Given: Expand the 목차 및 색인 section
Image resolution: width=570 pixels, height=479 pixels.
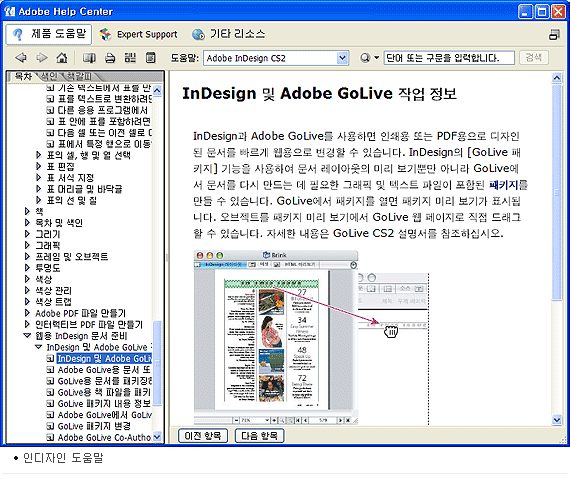Looking at the screenshot, I should click(x=27, y=223).
